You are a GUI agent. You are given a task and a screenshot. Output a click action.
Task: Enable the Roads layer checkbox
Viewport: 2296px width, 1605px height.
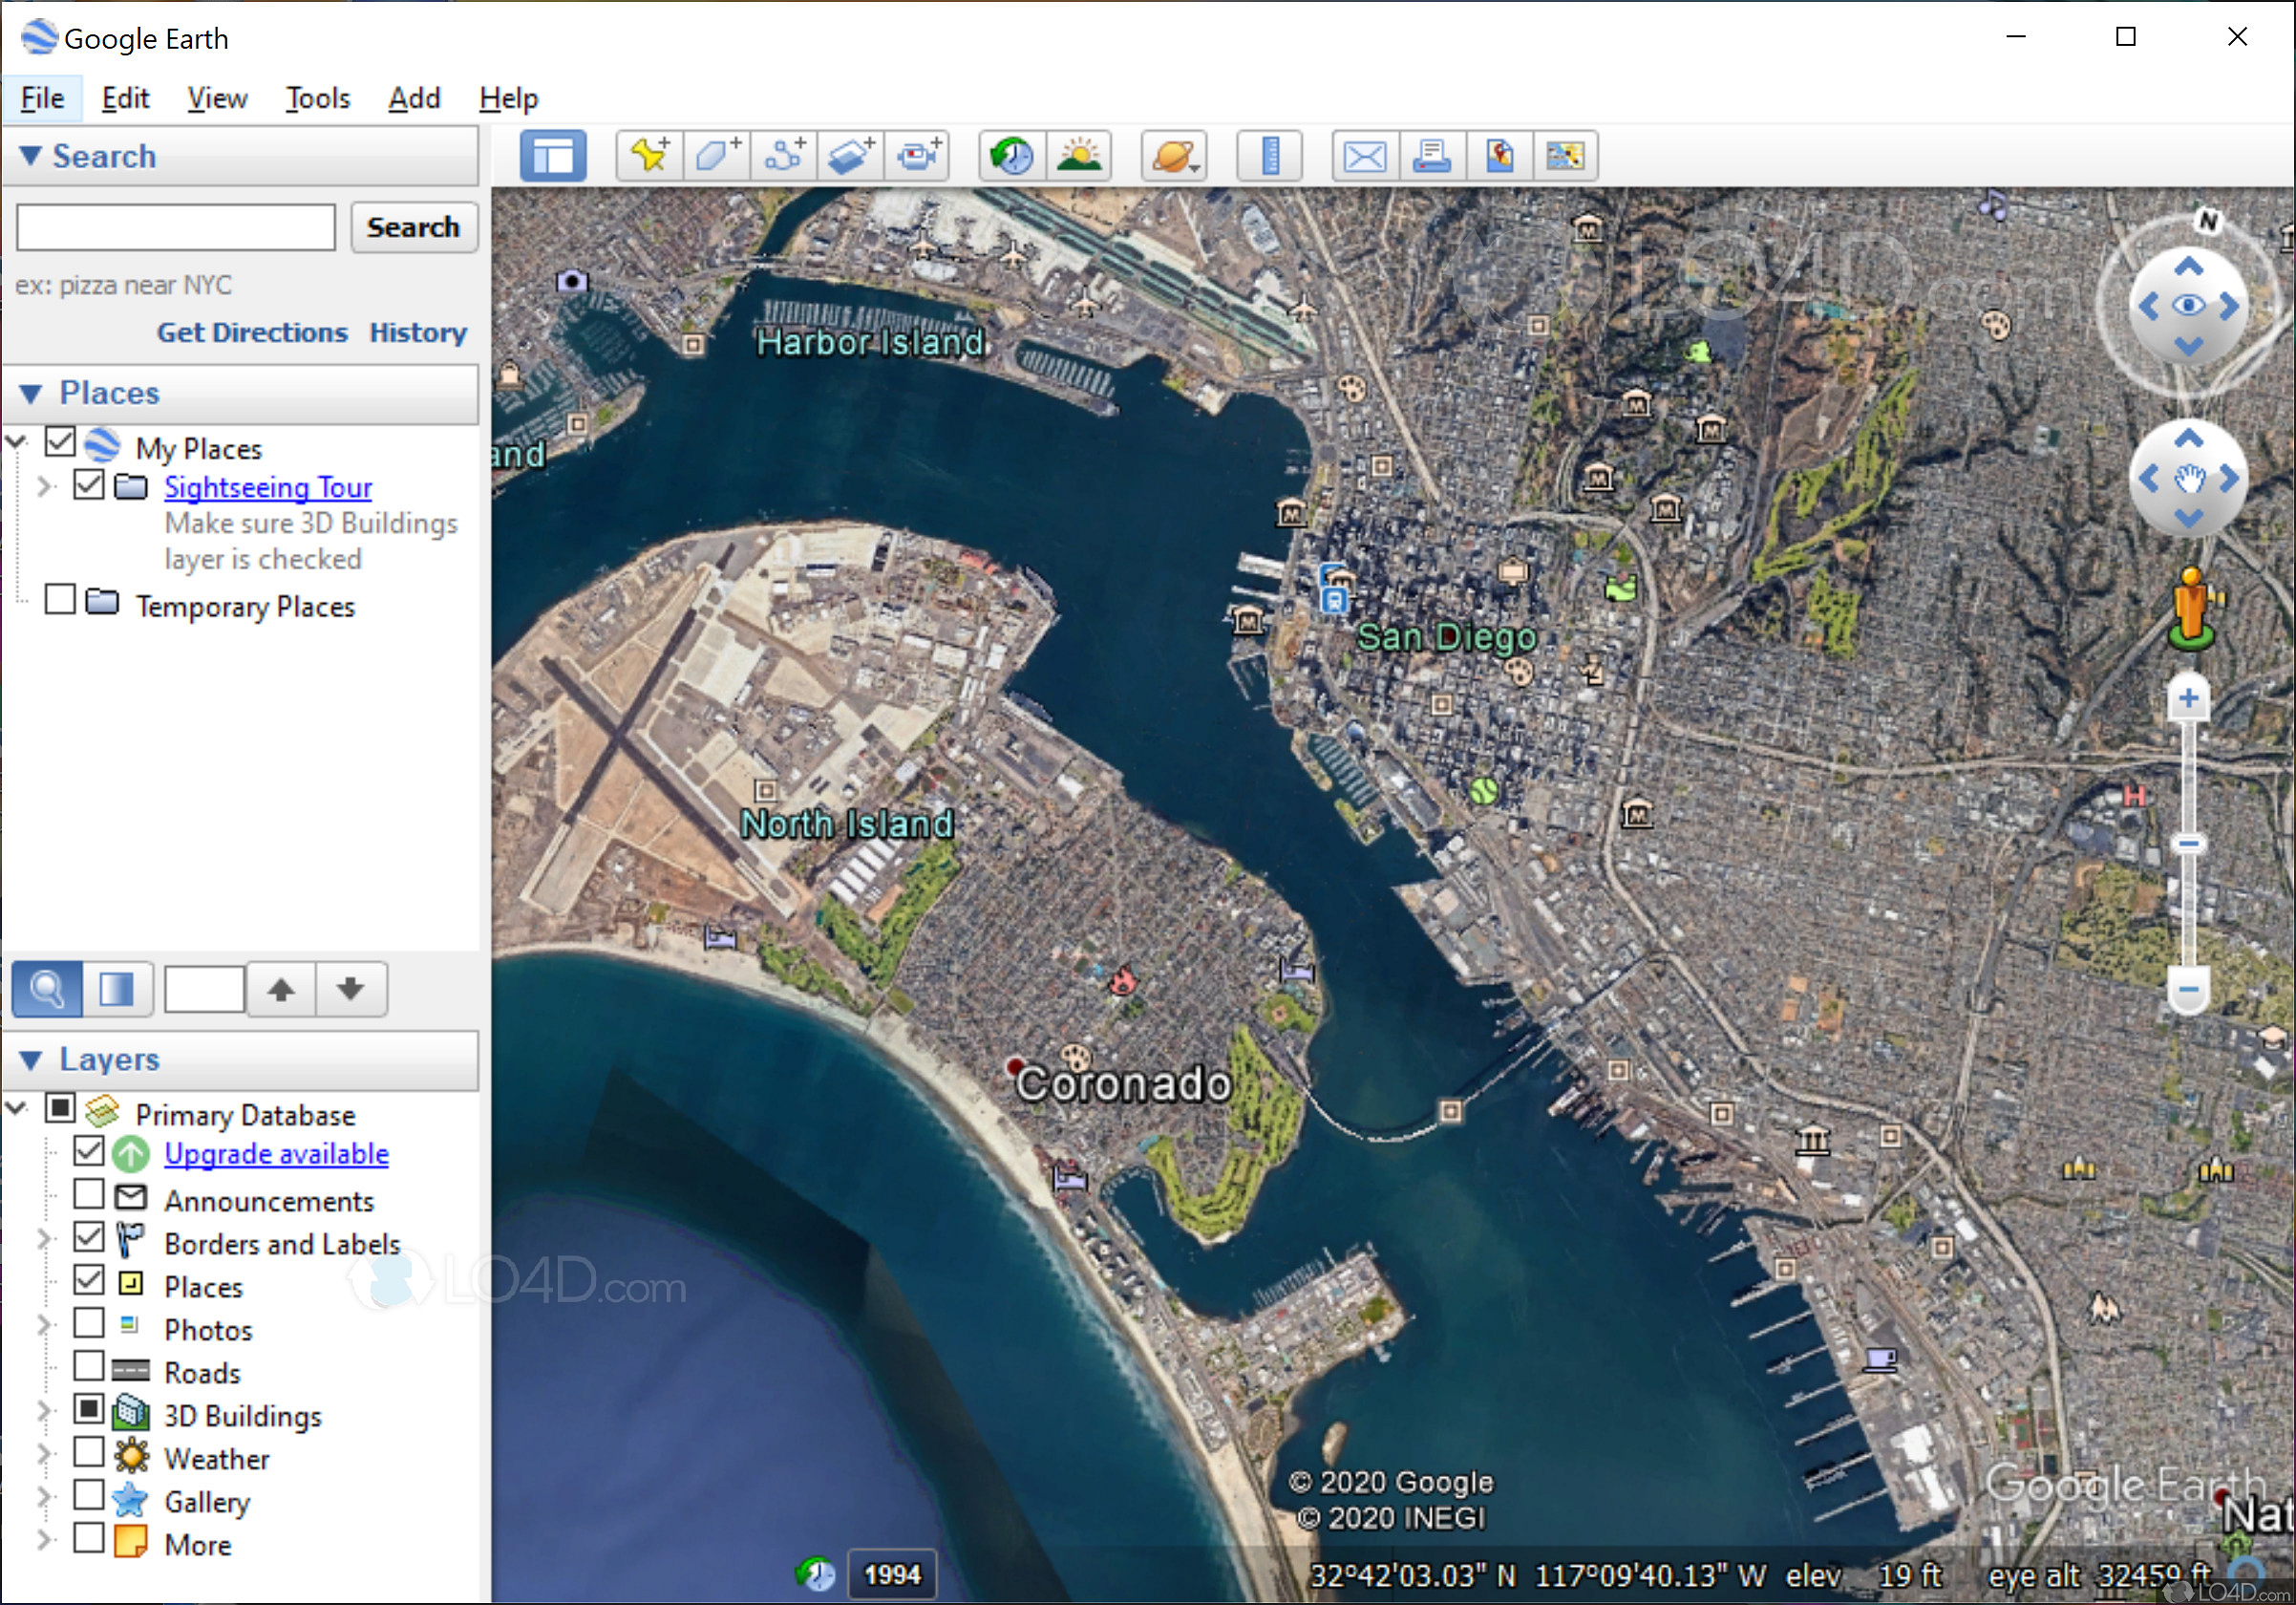89,1366
